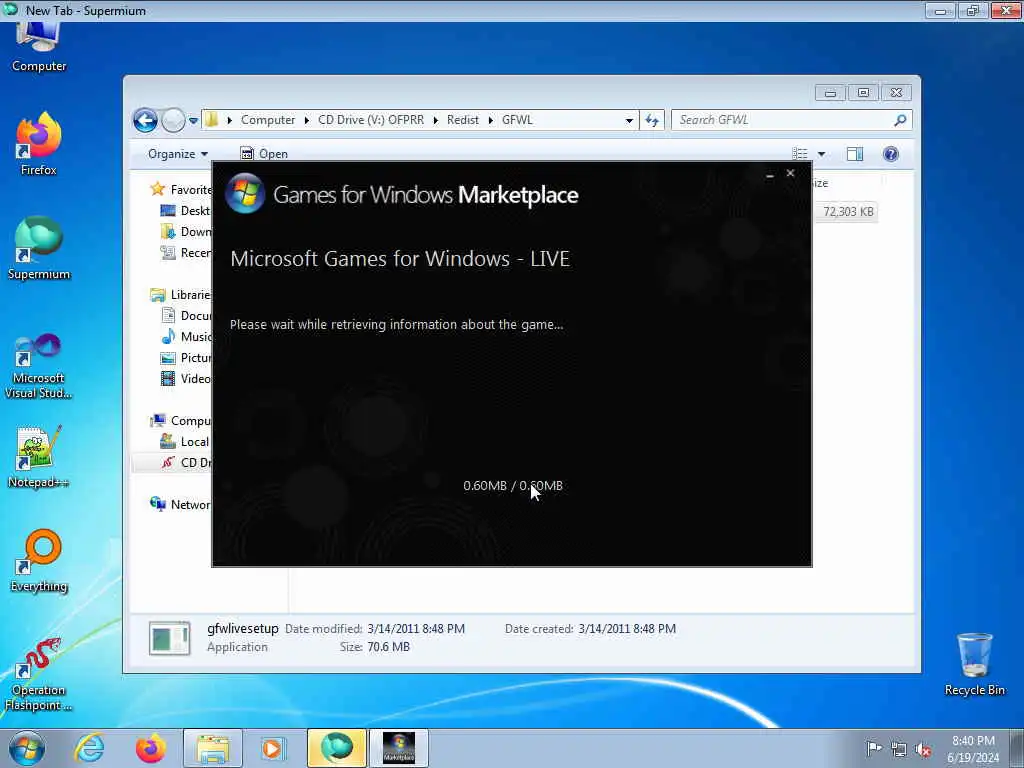
Task: Open the Recycle Bin on the desktop
Action: [x=974, y=664]
